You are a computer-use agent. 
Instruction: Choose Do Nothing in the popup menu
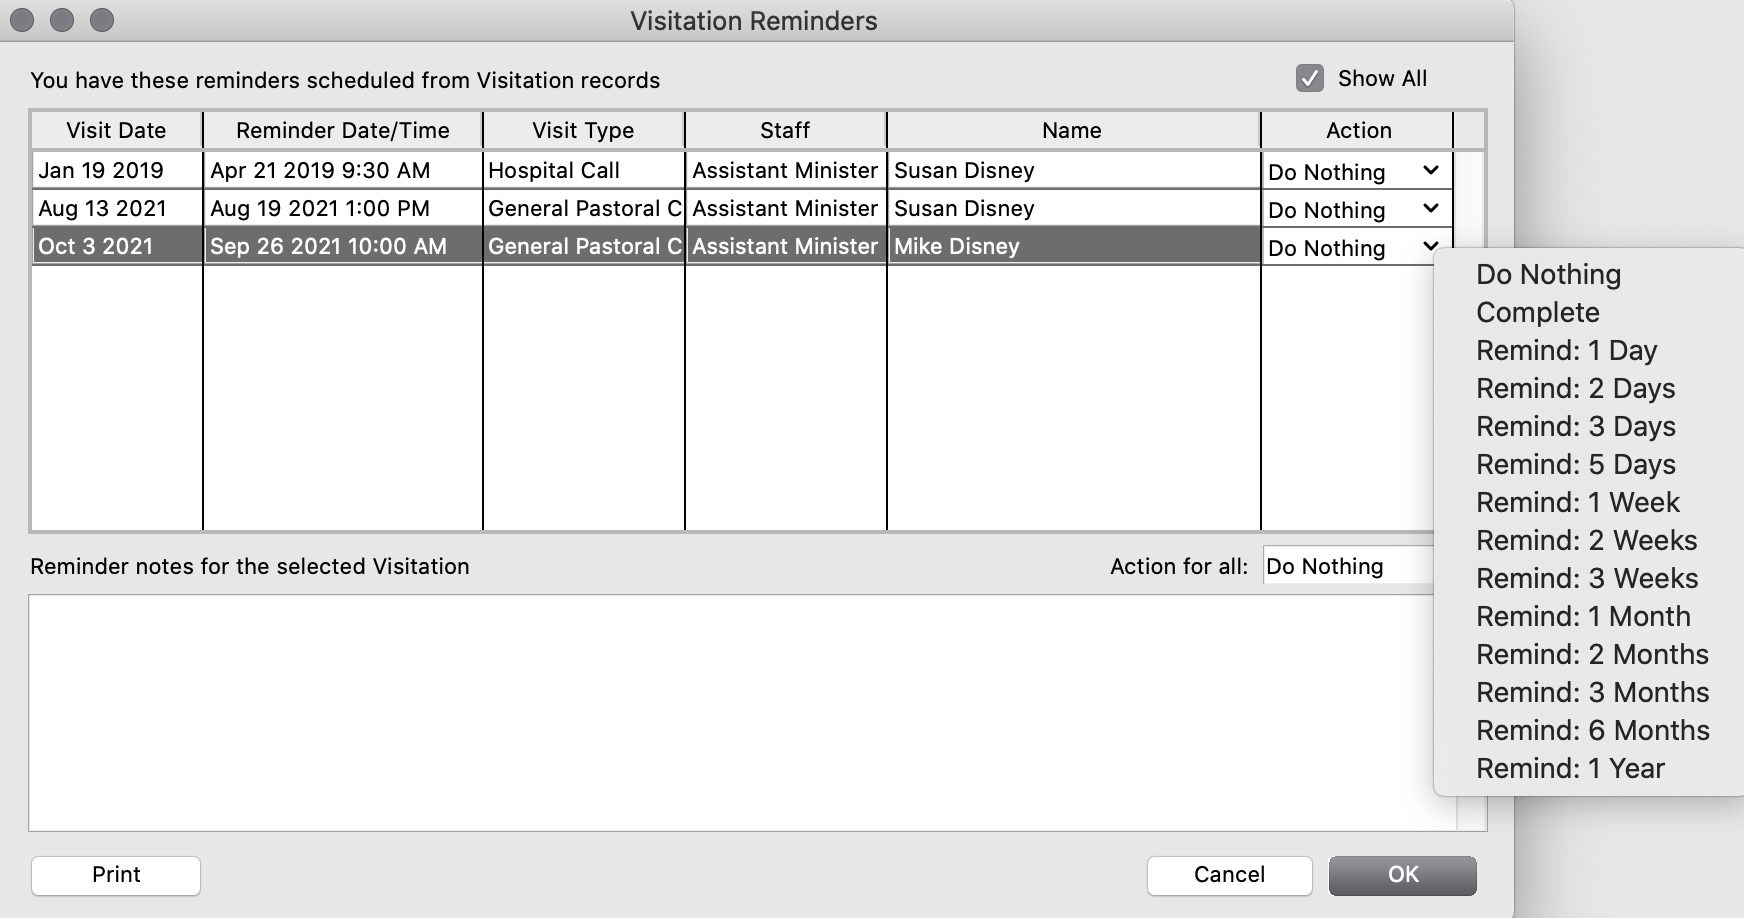pos(1548,274)
